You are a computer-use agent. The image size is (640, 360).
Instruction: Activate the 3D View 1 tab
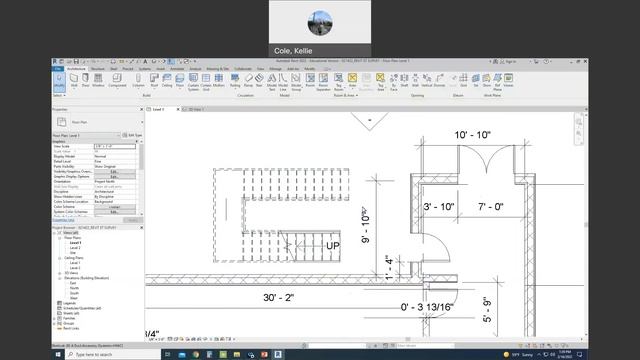(196, 109)
